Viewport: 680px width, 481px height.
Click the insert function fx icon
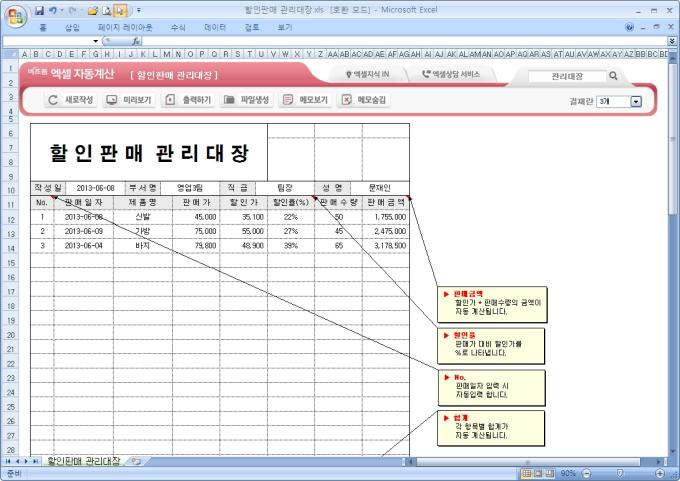135,41
